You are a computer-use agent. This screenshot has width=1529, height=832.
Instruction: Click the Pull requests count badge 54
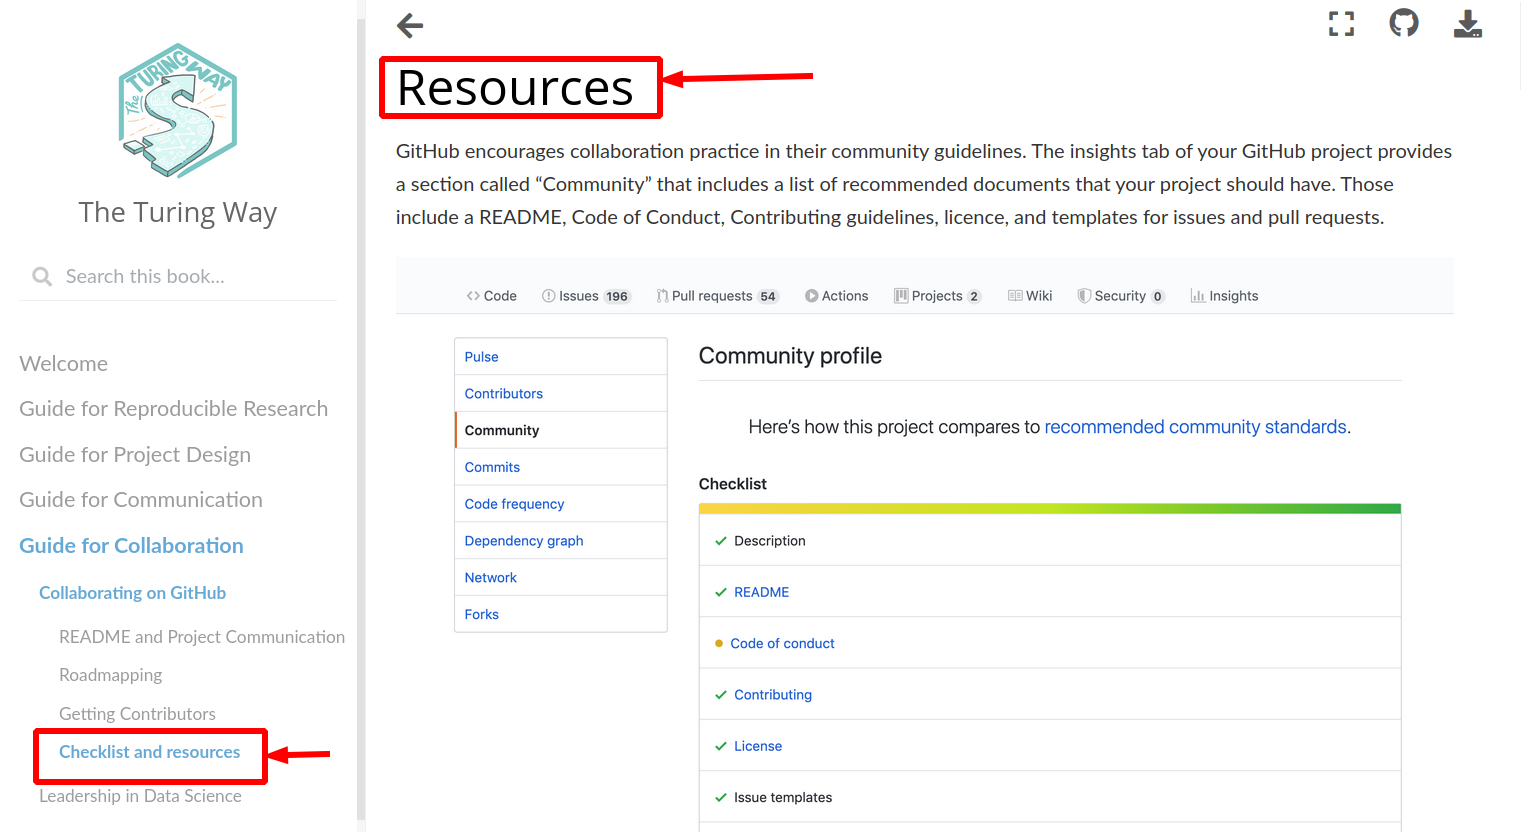coord(768,297)
